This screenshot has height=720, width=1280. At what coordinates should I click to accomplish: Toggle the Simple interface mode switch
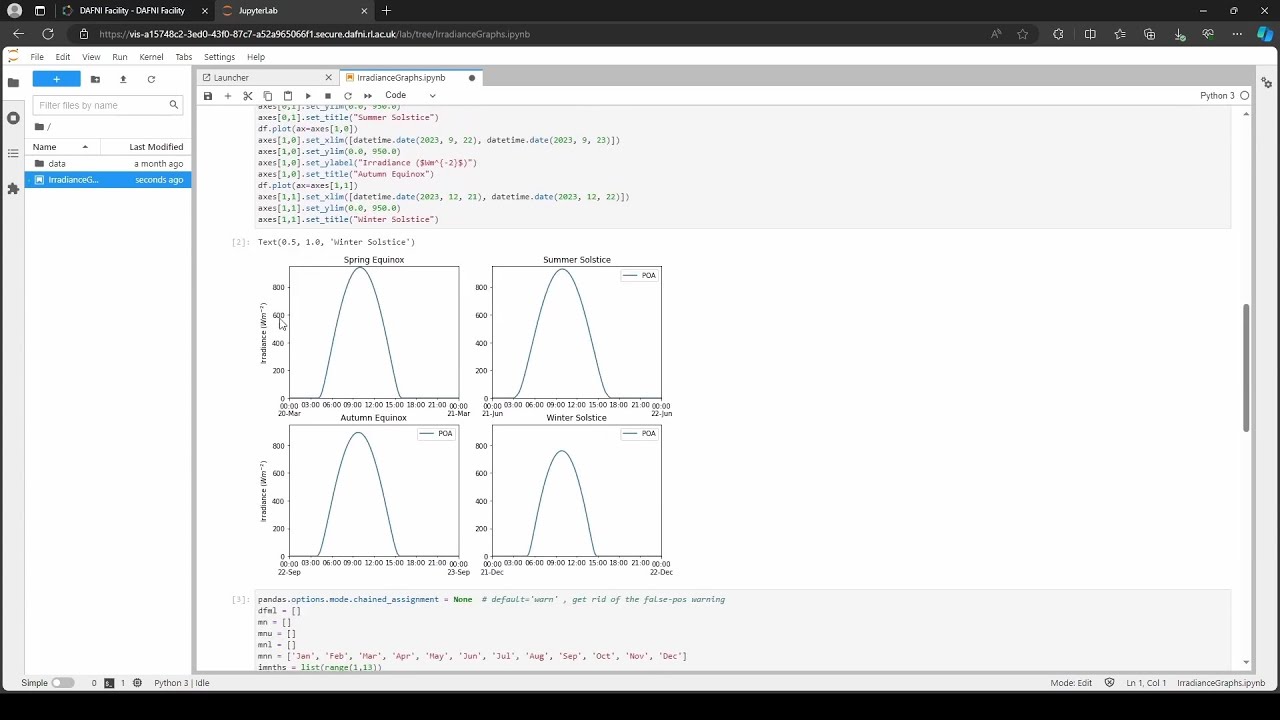click(x=63, y=683)
